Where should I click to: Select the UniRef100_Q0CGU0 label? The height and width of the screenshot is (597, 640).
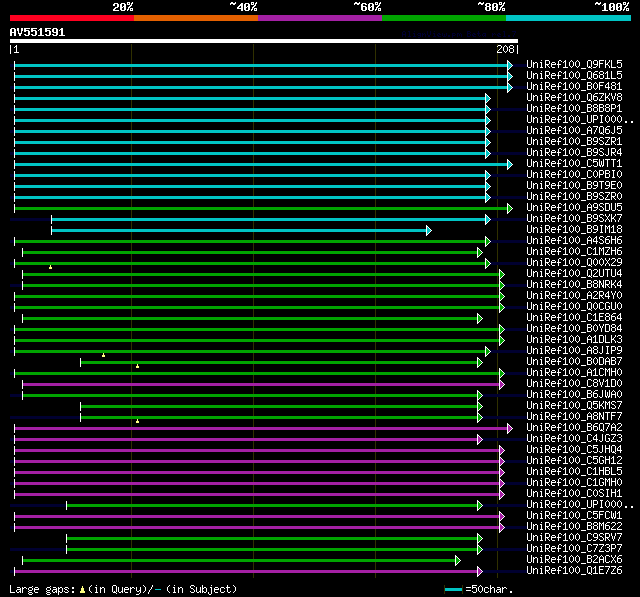pyautogui.click(x=574, y=306)
